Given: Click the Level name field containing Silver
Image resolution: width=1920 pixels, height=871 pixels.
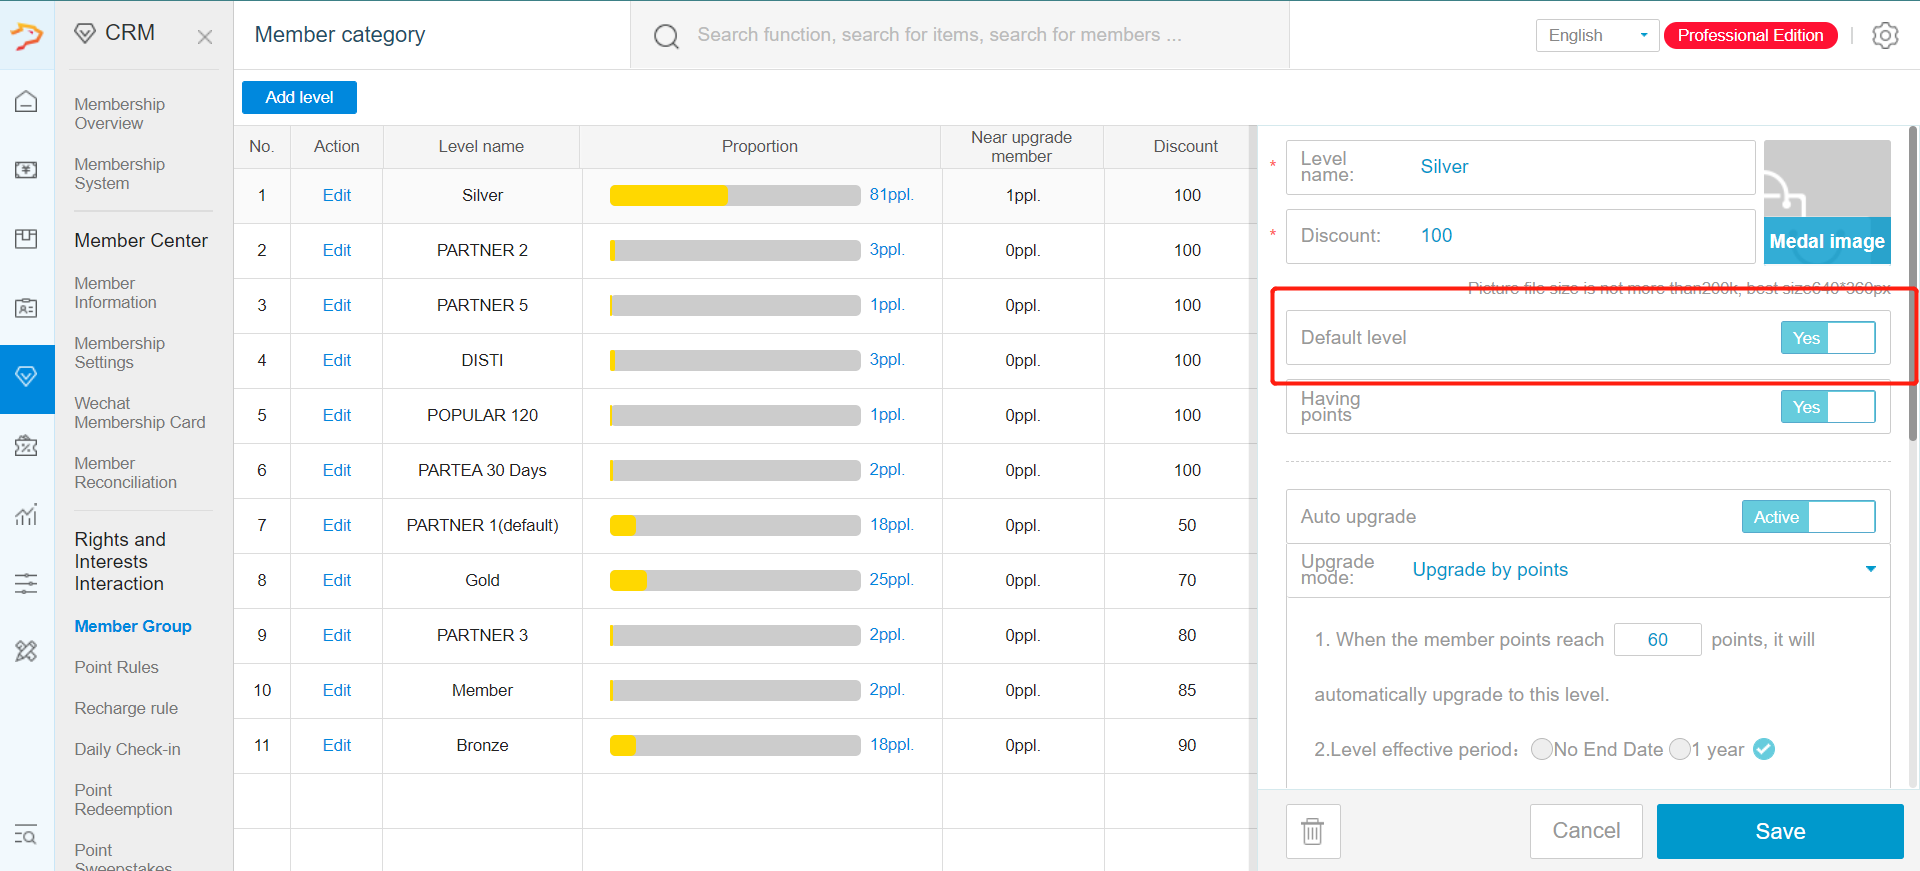Looking at the screenshot, I should (x=1520, y=167).
